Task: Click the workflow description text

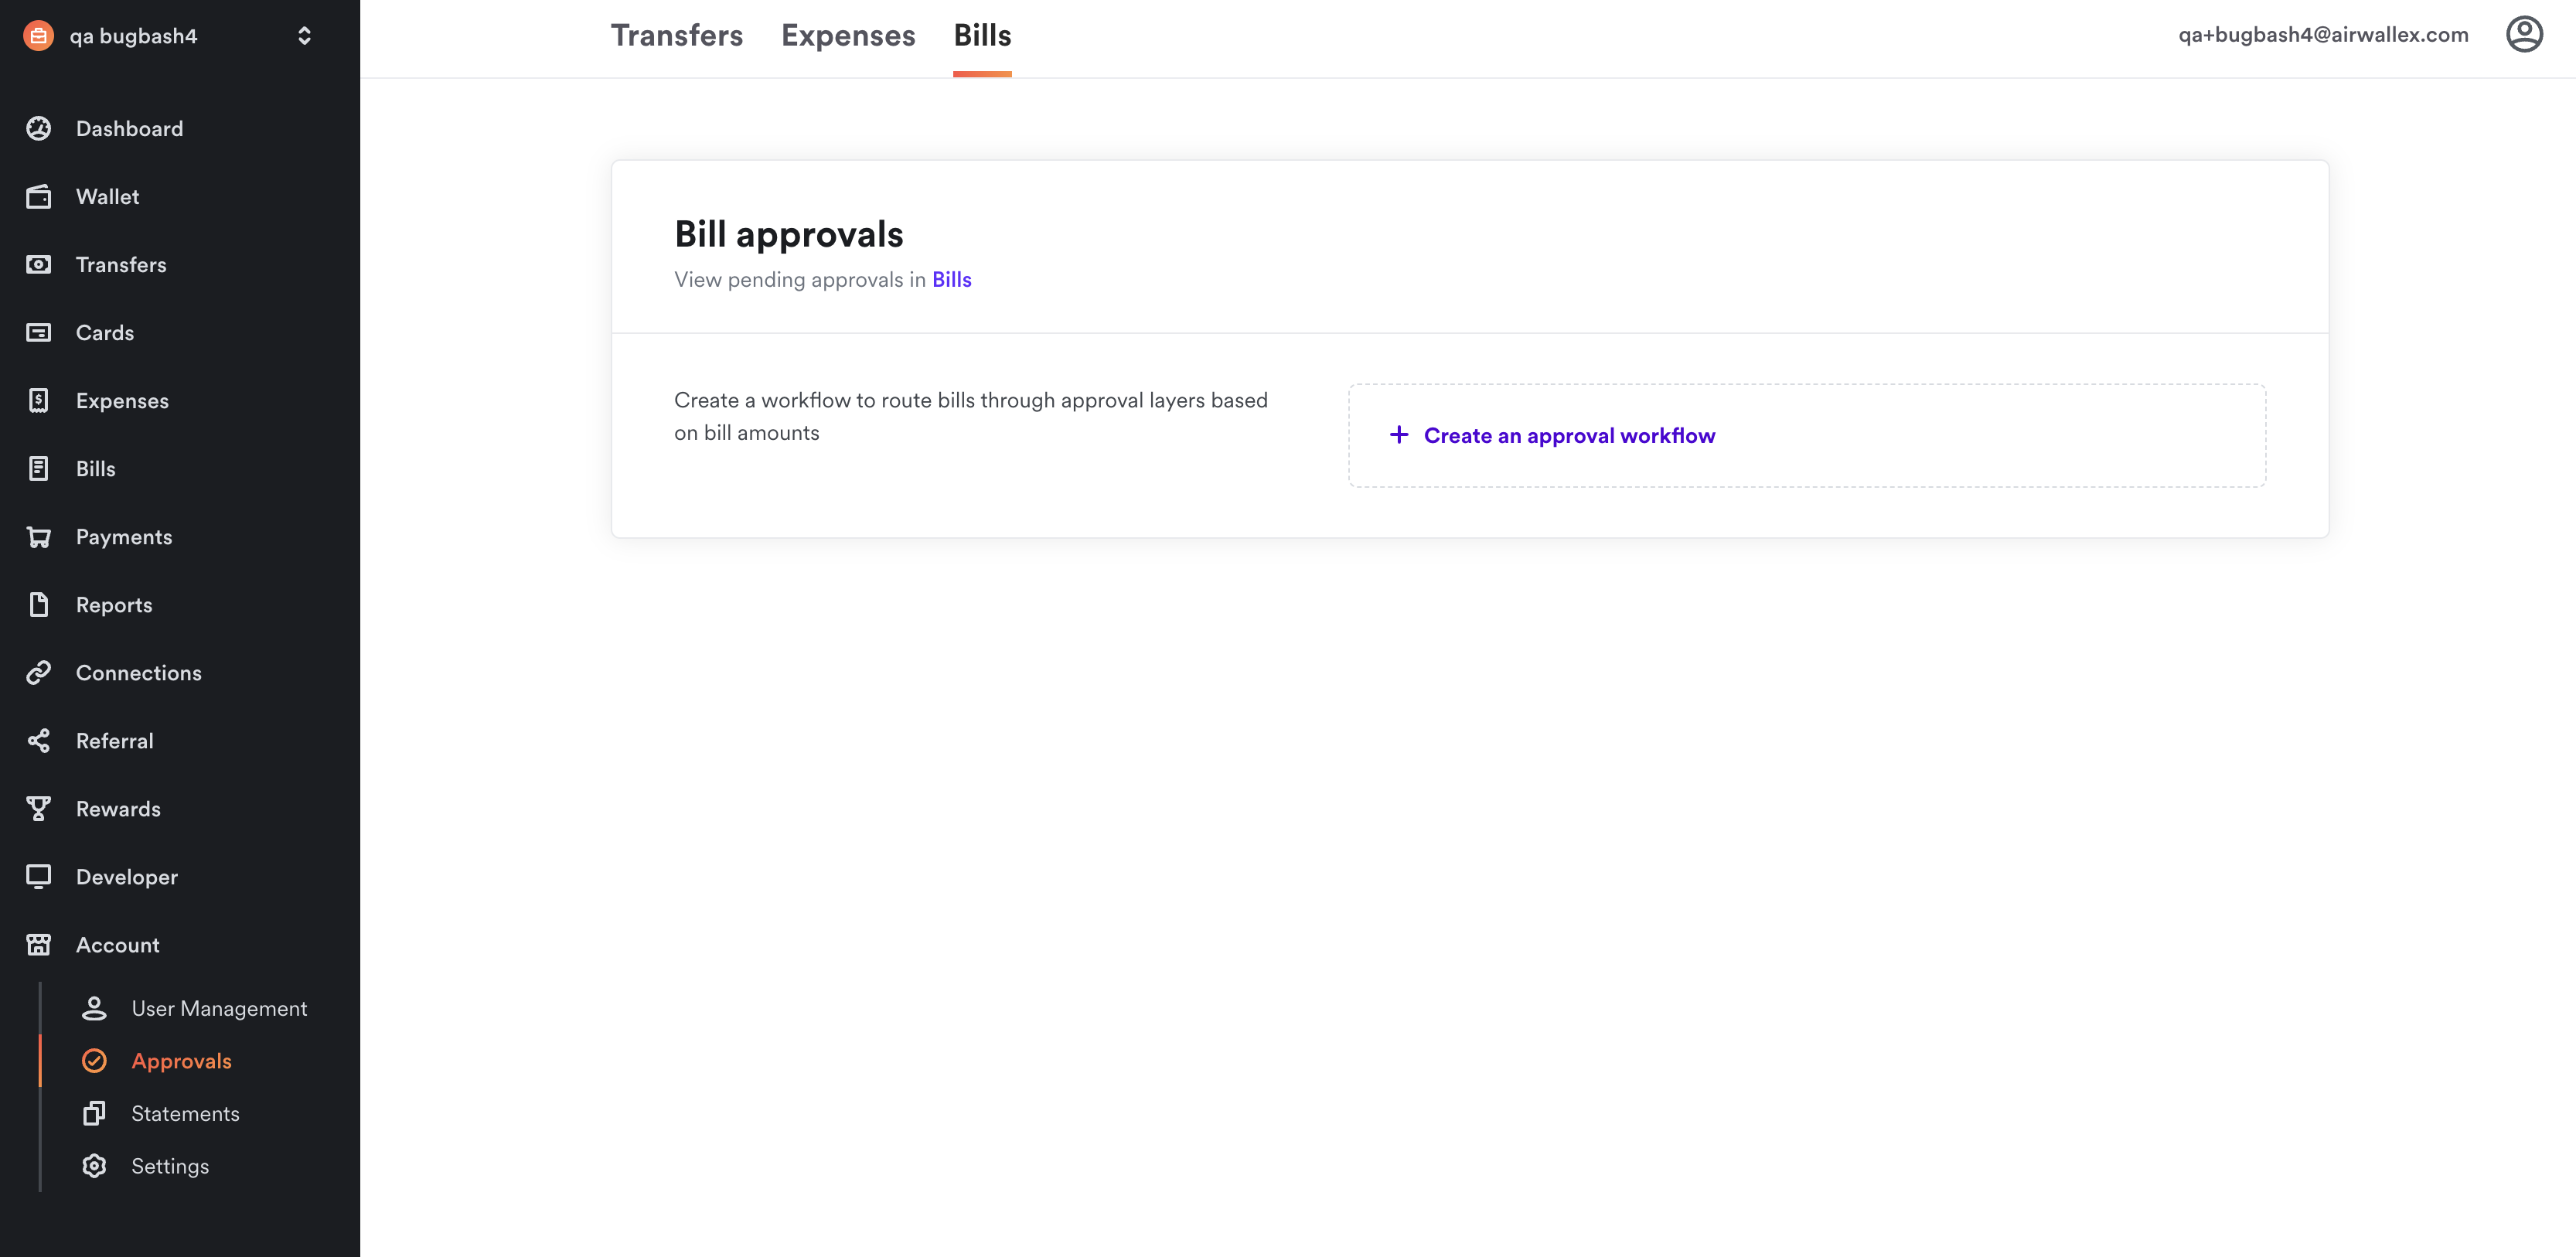Action: coord(971,416)
